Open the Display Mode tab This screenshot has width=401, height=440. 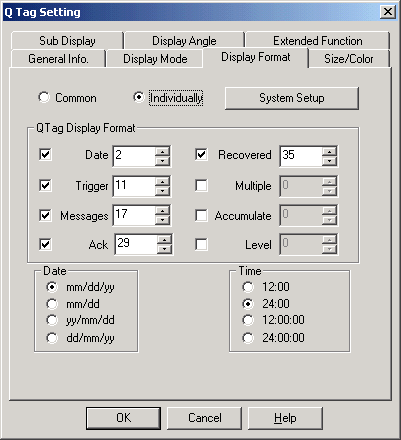click(x=155, y=59)
